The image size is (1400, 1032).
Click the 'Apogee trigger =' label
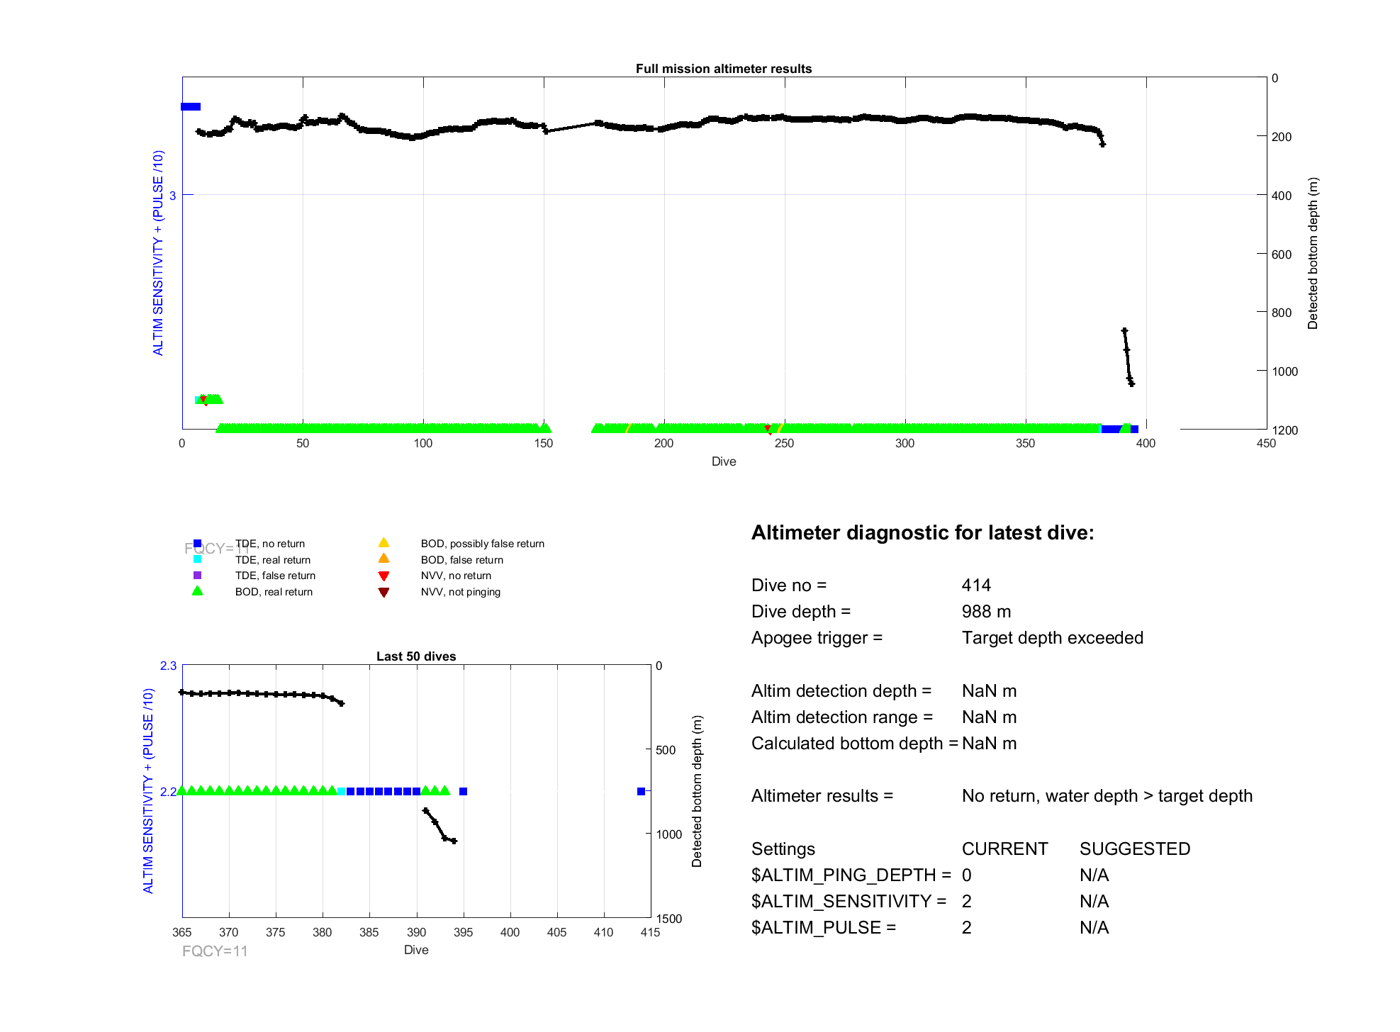click(817, 638)
